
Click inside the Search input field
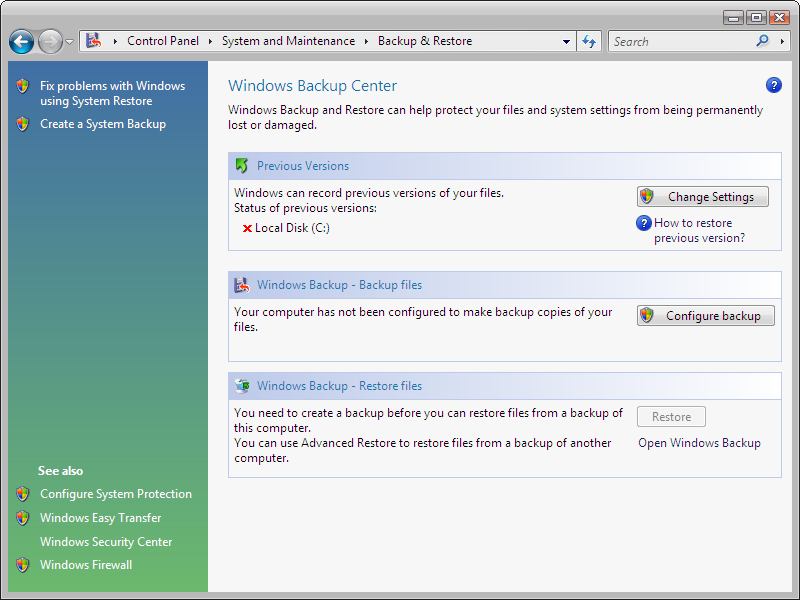tap(680, 42)
